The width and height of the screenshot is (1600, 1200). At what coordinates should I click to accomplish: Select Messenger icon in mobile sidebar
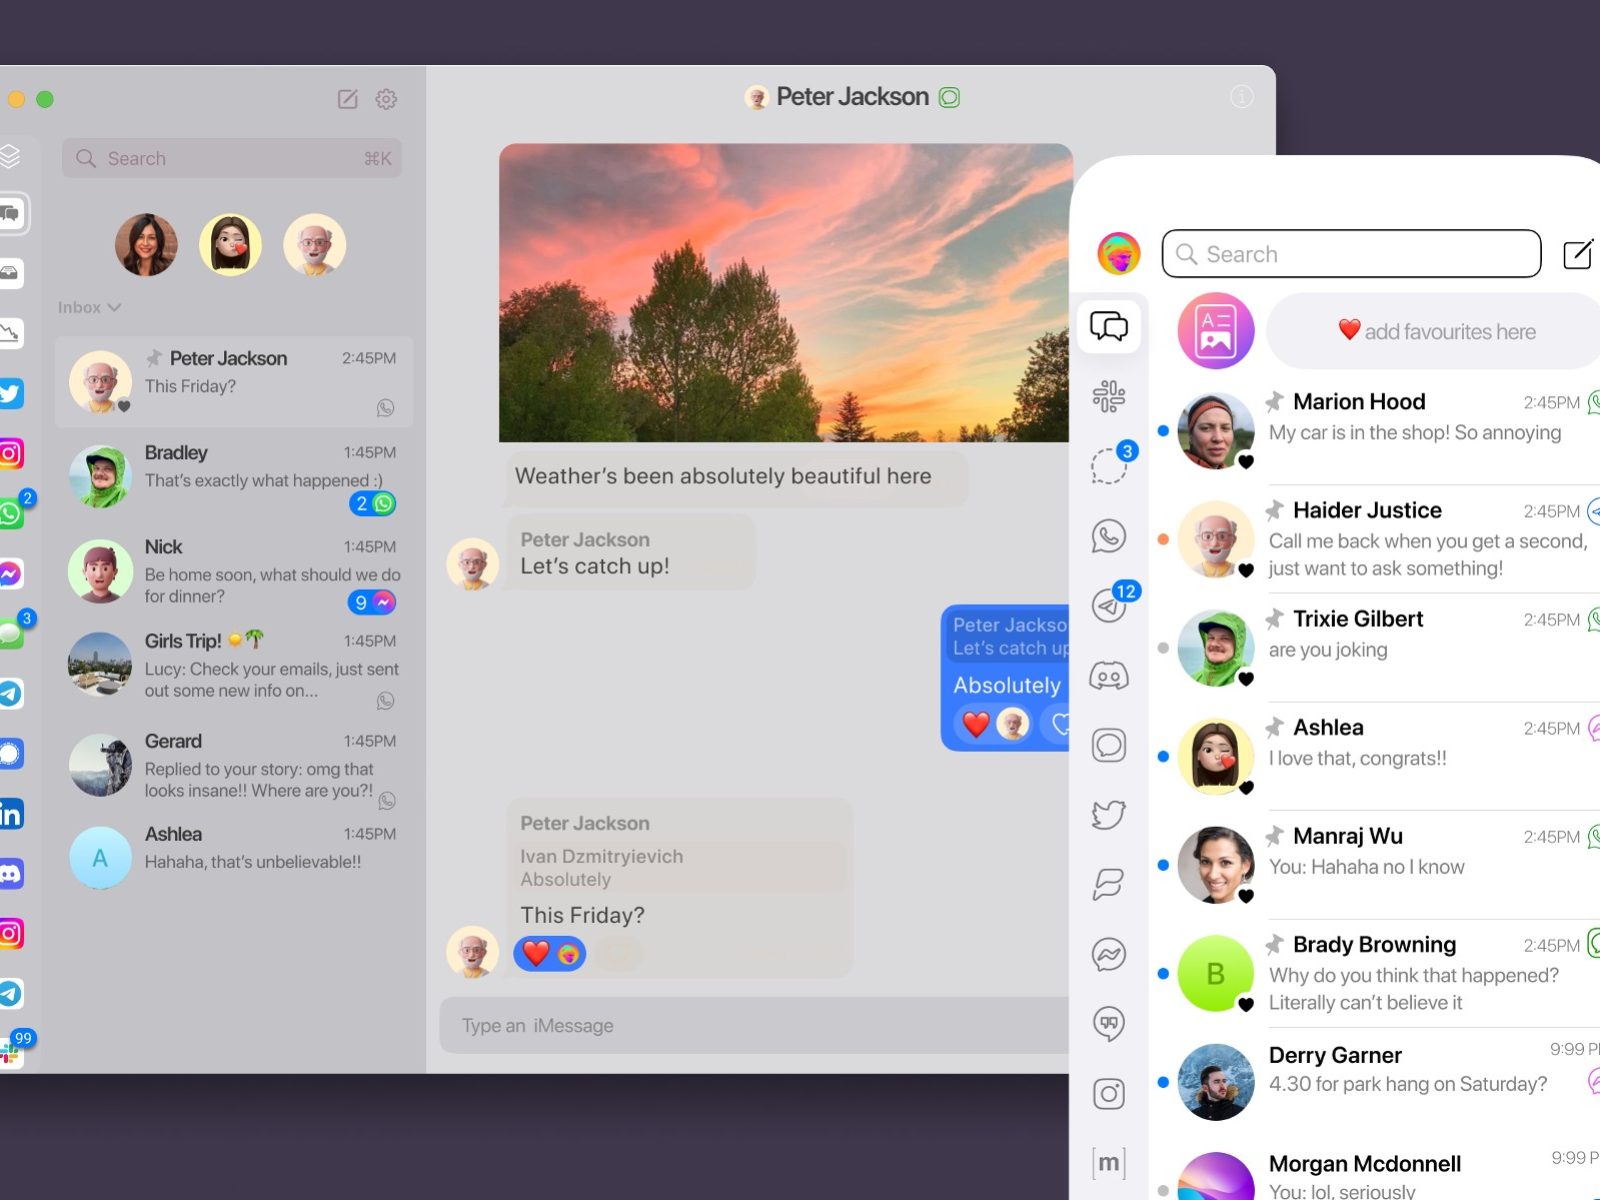1108,954
